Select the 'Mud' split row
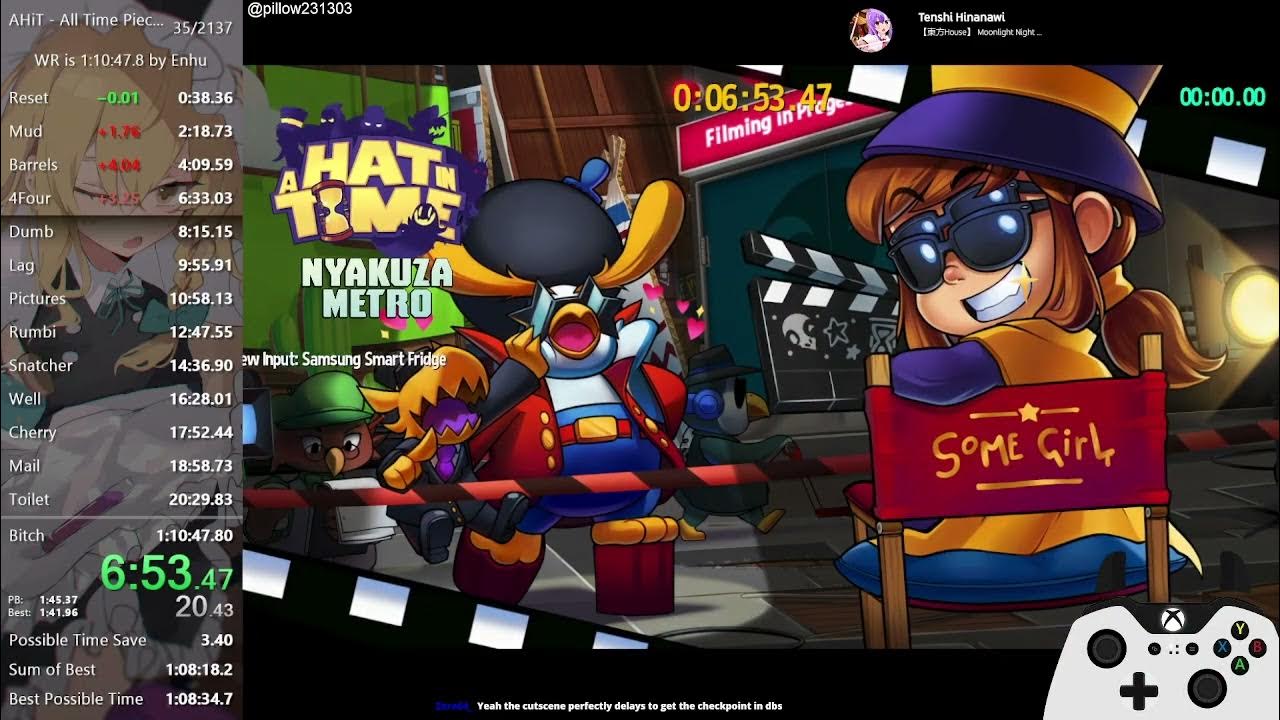The image size is (1280, 720). click(x=121, y=131)
